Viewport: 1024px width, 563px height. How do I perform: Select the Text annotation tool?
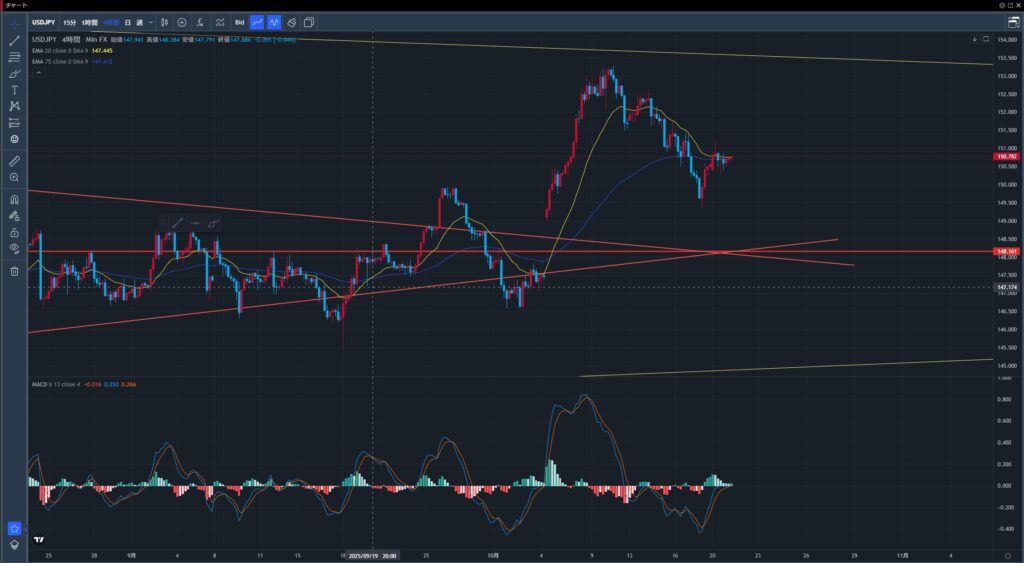(14, 90)
